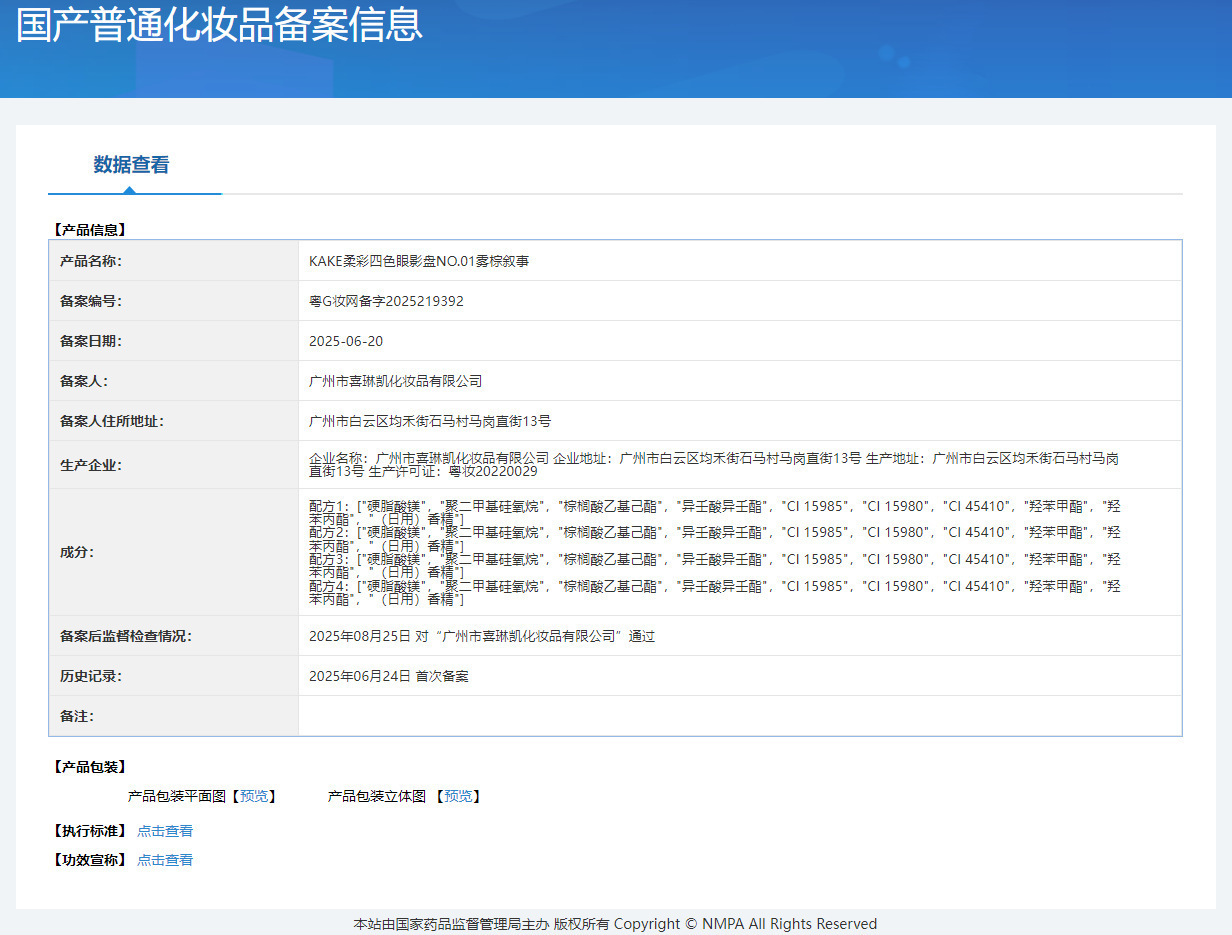The height and width of the screenshot is (935, 1232).
Task: Click the 【产品信息】 section heading
Action: tap(89, 229)
